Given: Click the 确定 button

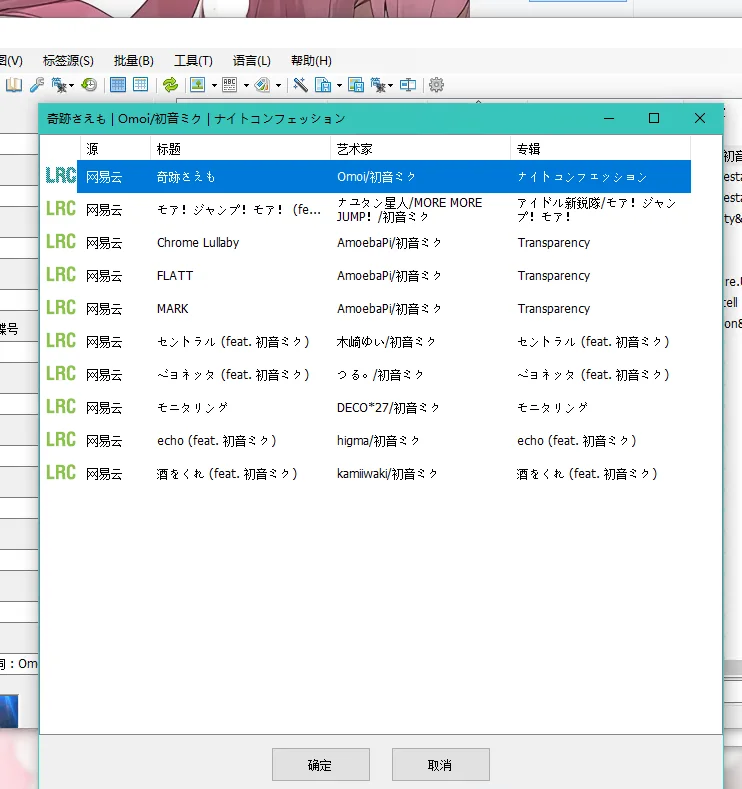Looking at the screenshot, I should (x=321, y=764).
